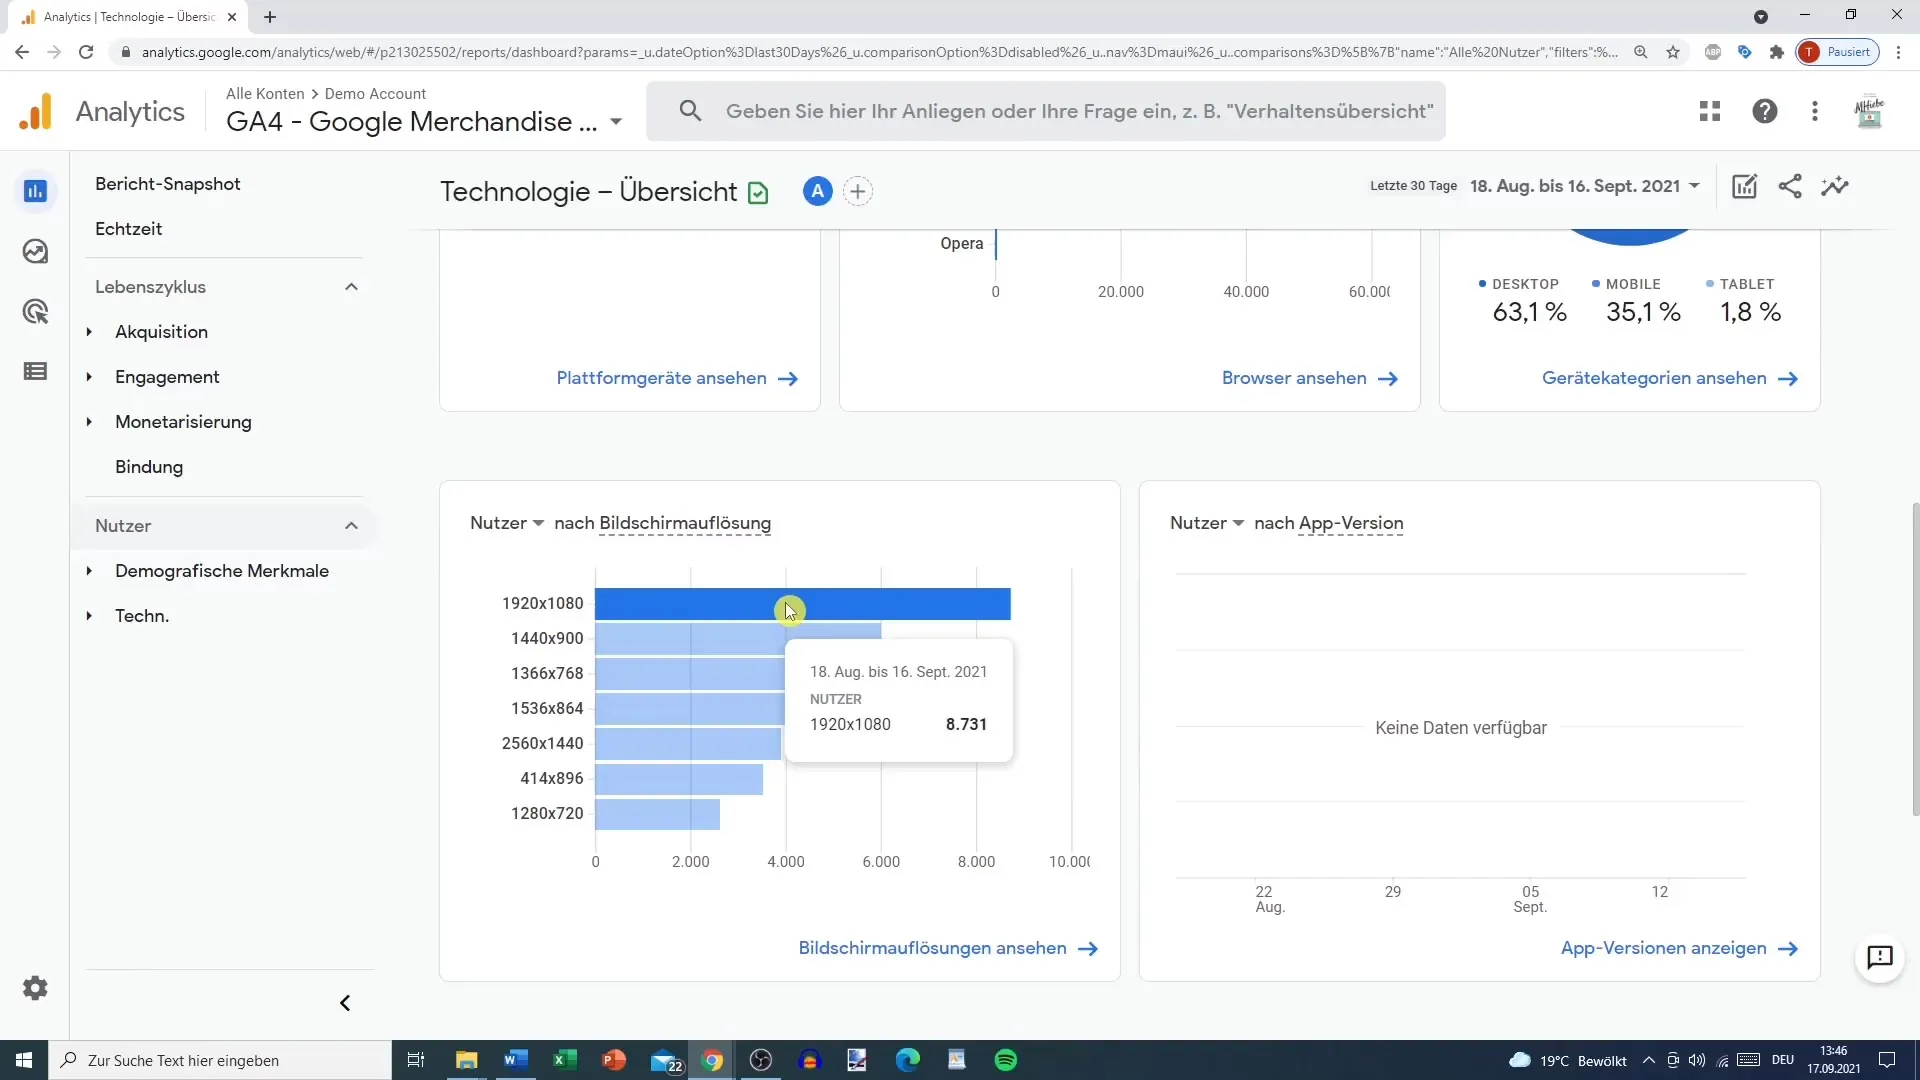
Task: Open the Echtzeit report
Action: (128, 229)
